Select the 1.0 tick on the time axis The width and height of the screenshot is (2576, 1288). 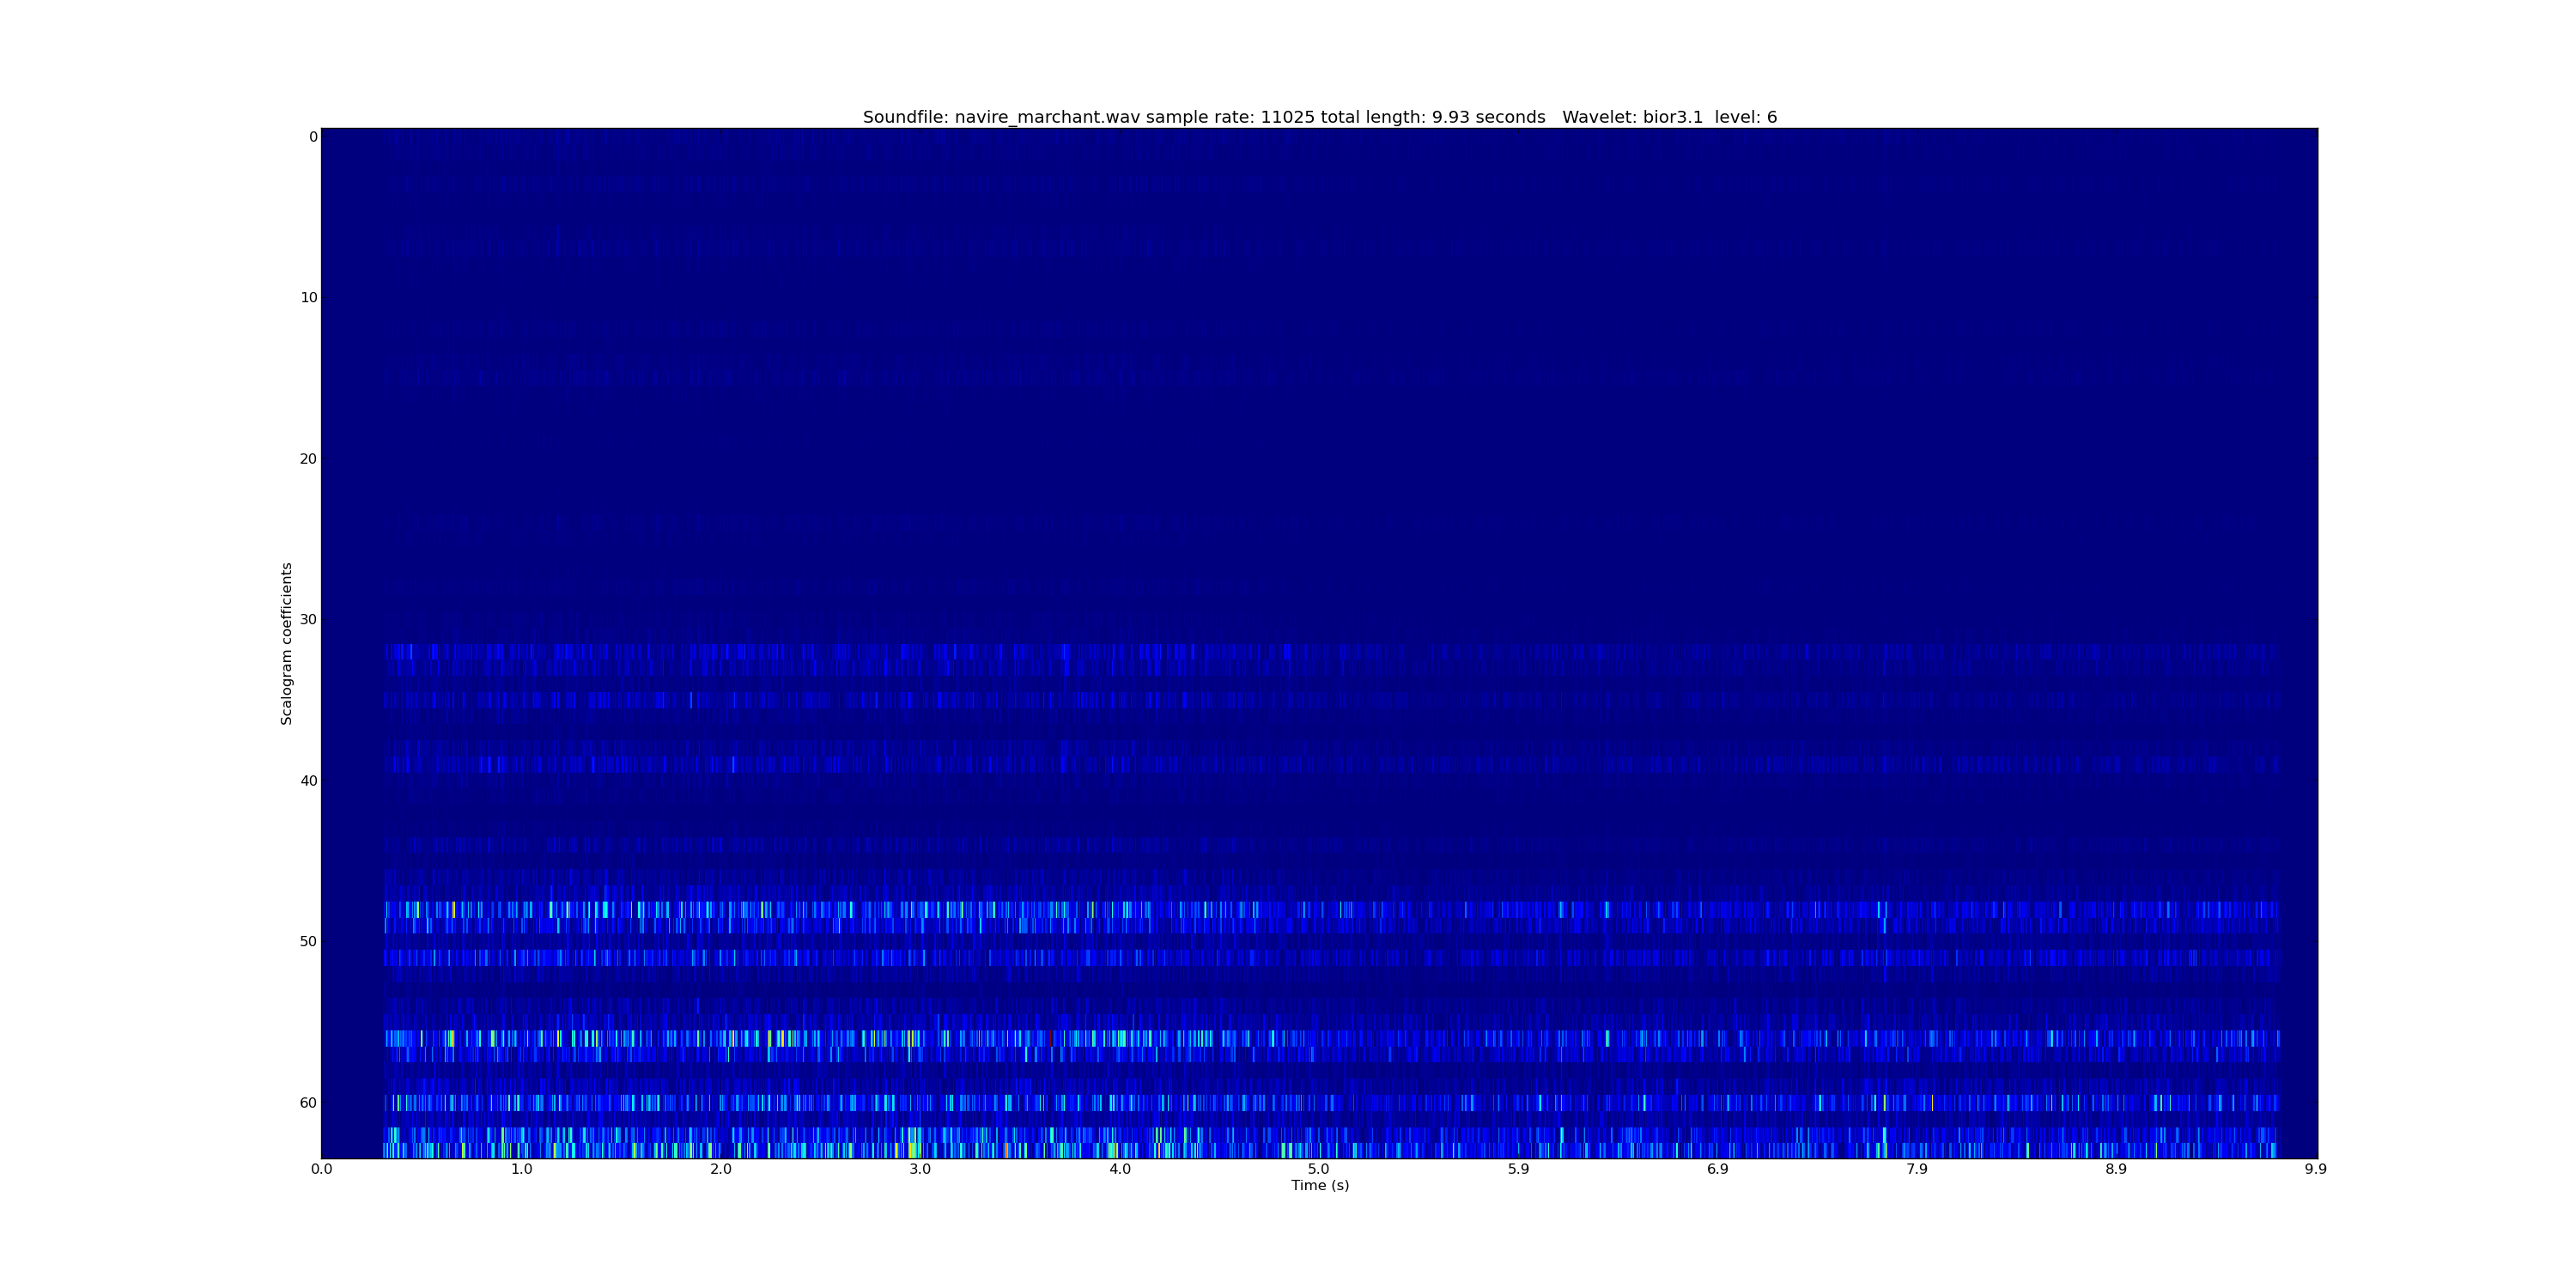[x=521, y=1169]
